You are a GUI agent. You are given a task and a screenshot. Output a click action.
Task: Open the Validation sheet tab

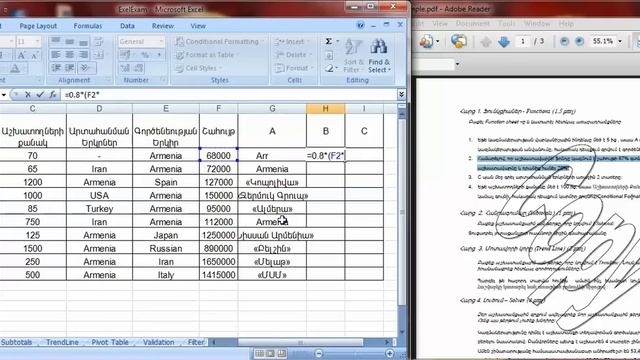158,342
